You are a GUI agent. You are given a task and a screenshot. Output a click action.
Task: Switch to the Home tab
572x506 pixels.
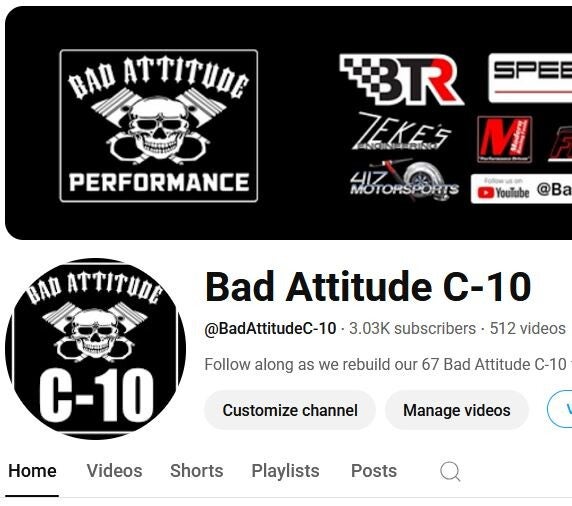[32, 471]
